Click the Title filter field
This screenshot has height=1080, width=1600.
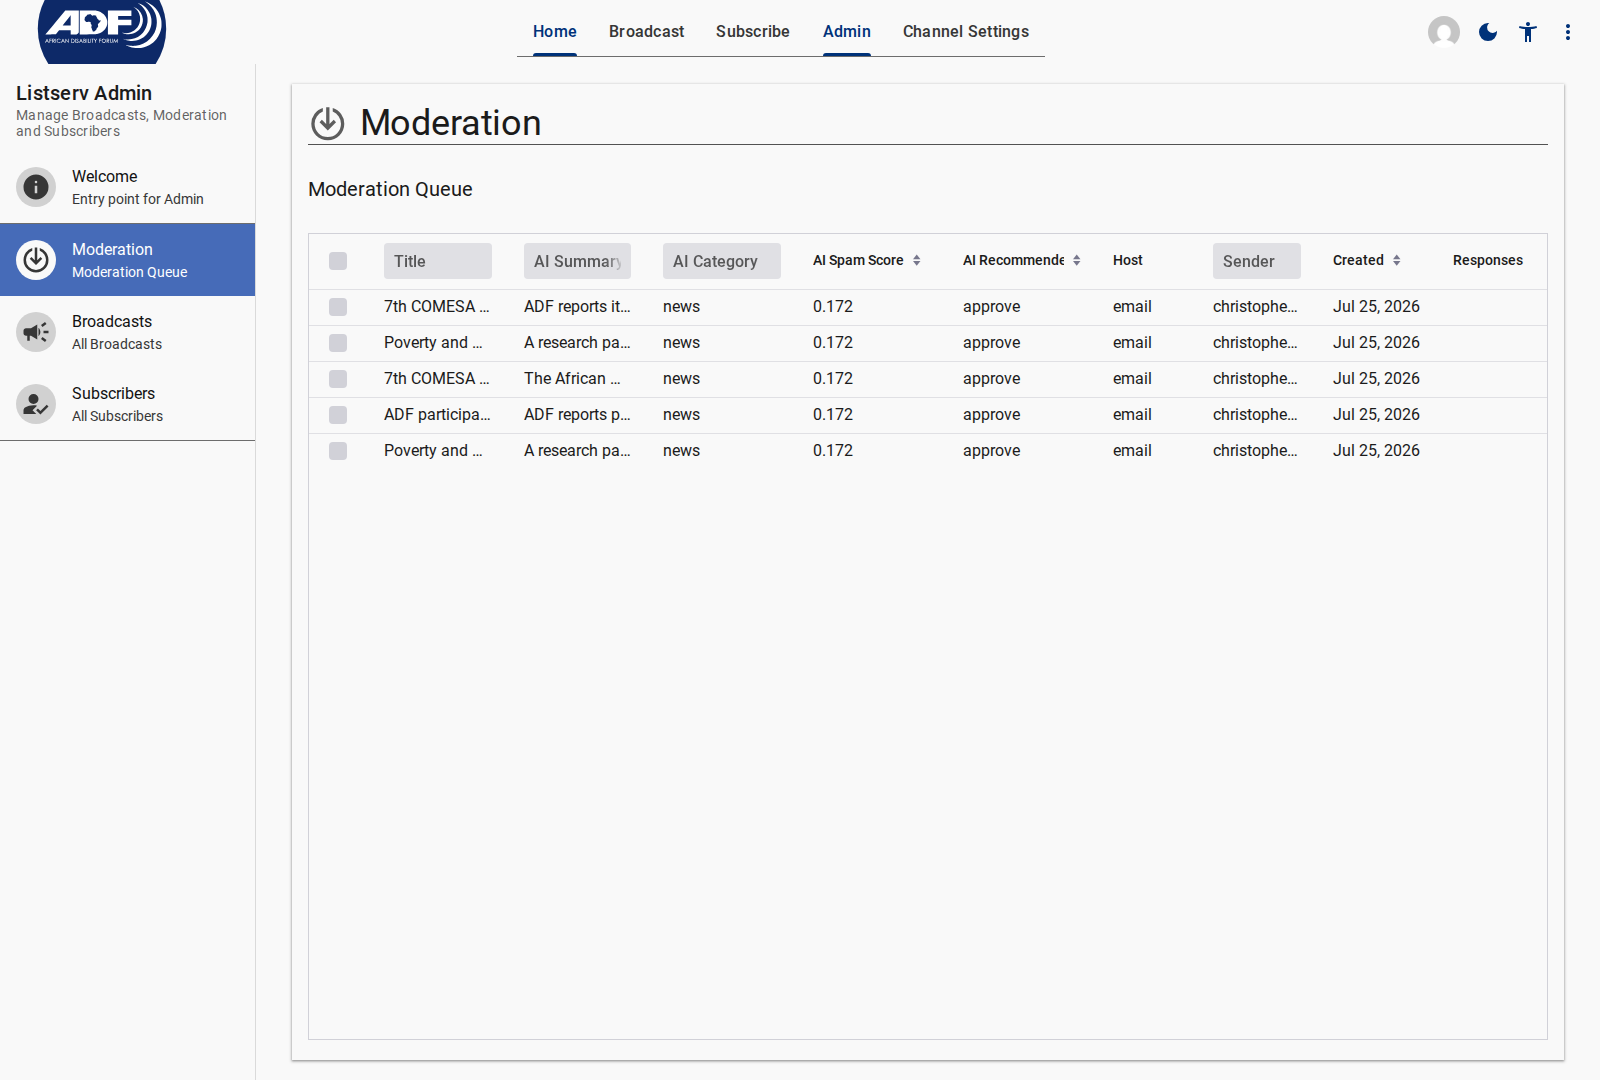[x=438, y=261]
